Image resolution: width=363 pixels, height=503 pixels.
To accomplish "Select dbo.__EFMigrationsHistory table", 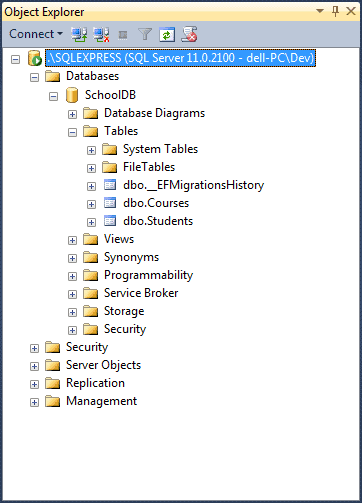I will tap(193, 185).
